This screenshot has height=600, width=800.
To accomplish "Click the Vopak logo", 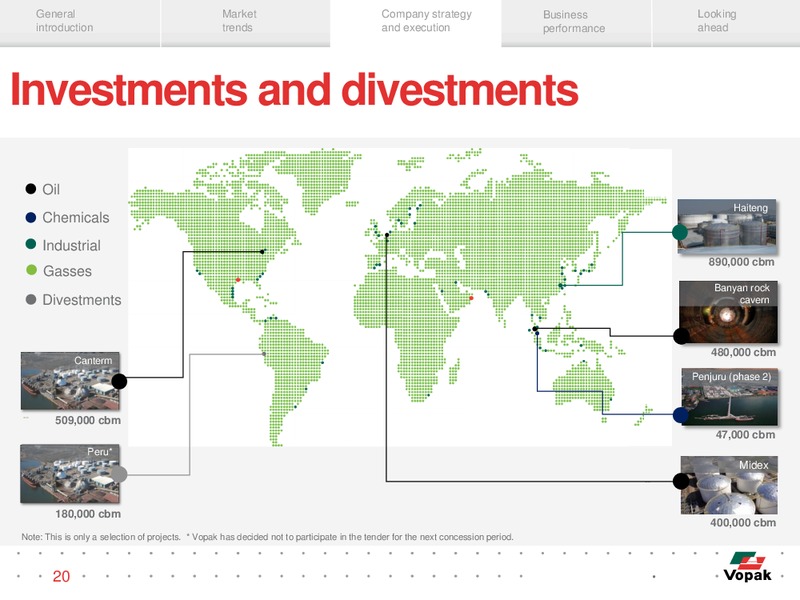I will pyautogui.click(x=748, y=567).
